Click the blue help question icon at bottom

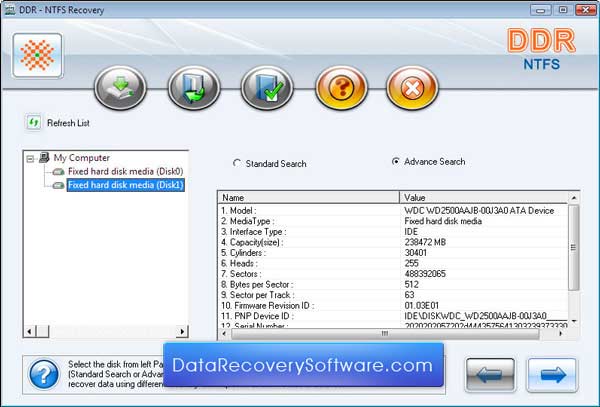click(x=44, y=374)
